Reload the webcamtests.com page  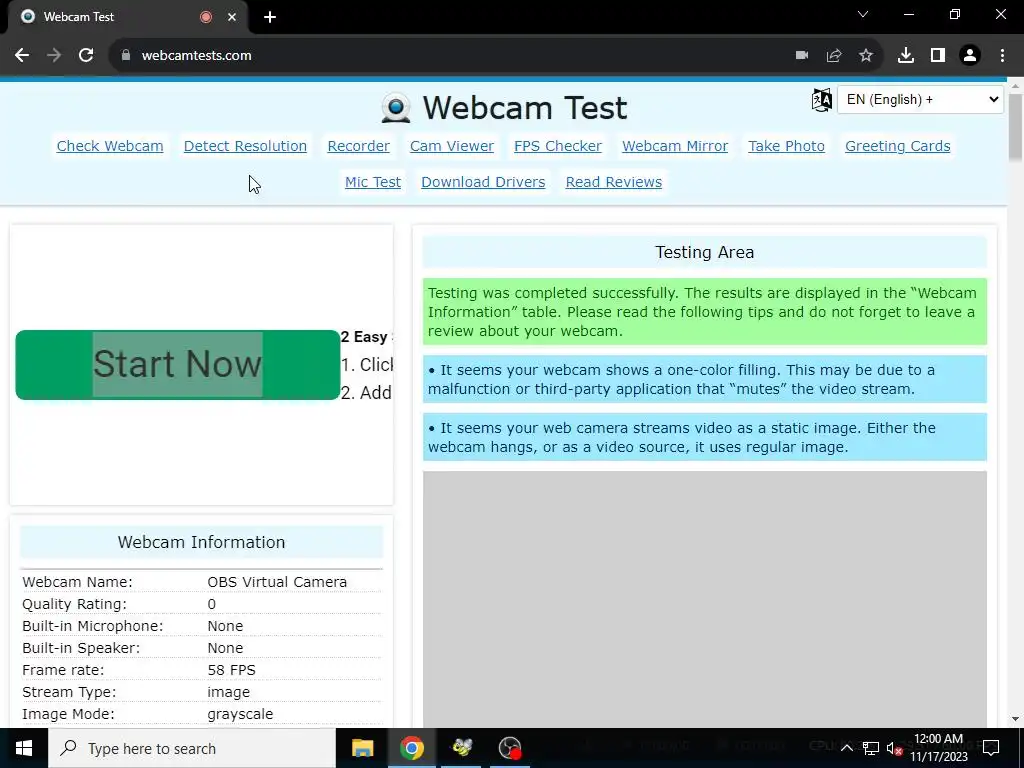pos(86,56)
